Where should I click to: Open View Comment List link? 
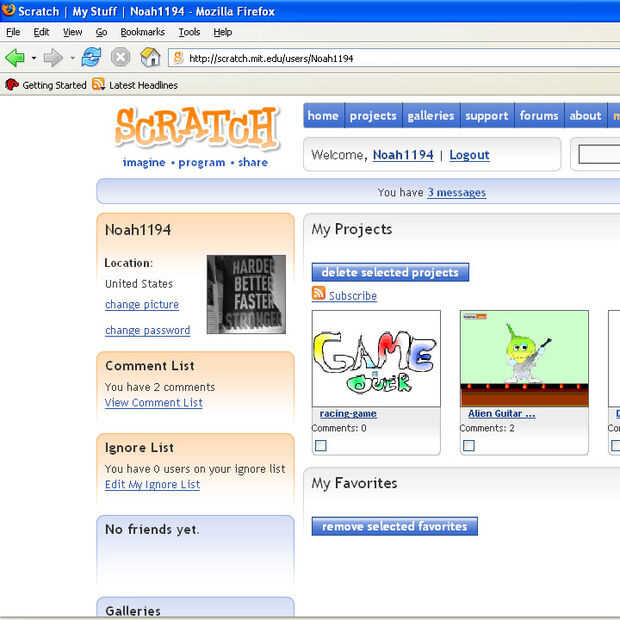tap(154, 403)
